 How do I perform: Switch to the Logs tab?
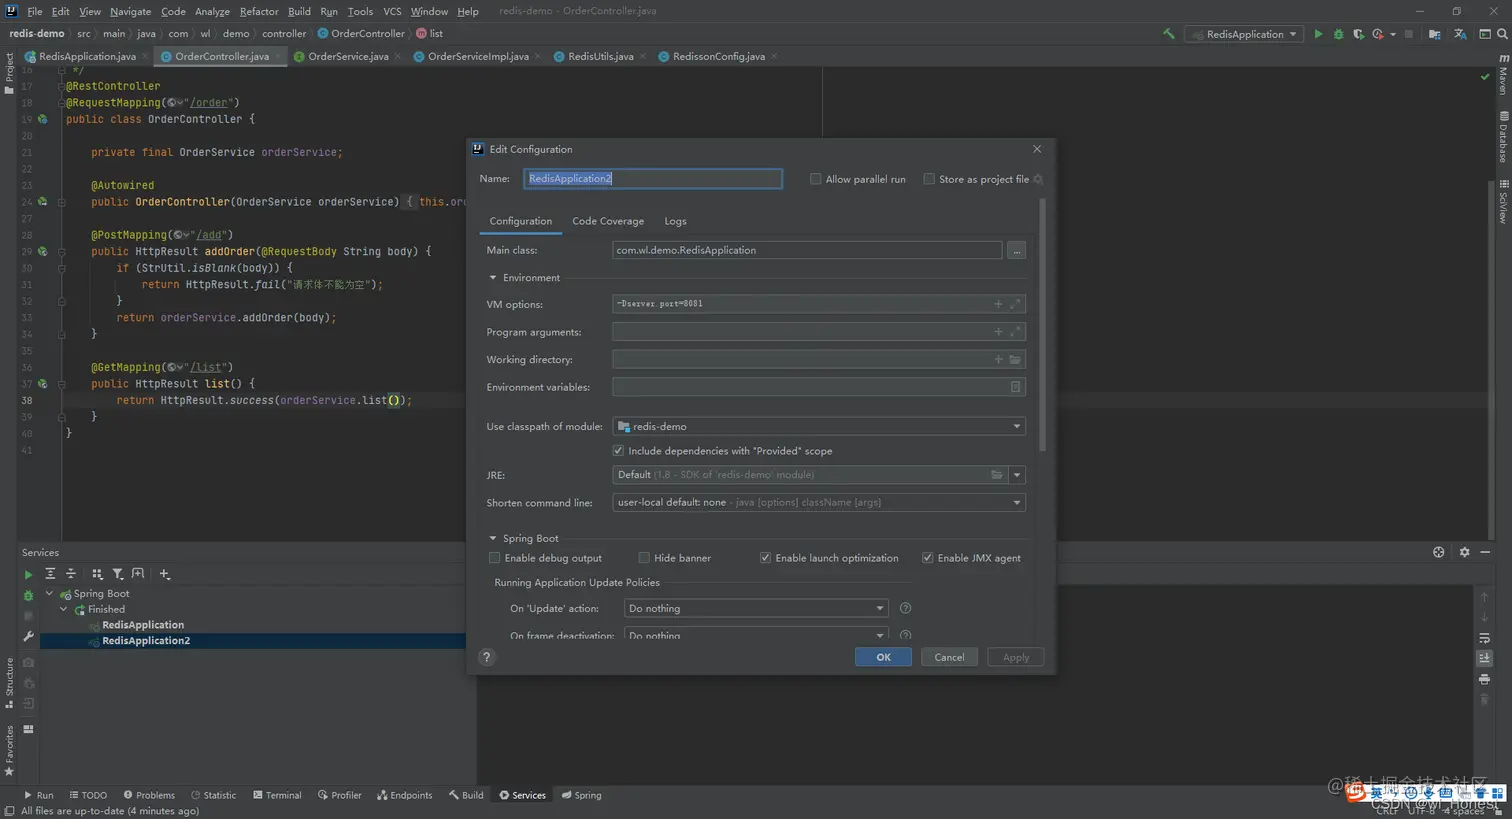tap(675, 221)
